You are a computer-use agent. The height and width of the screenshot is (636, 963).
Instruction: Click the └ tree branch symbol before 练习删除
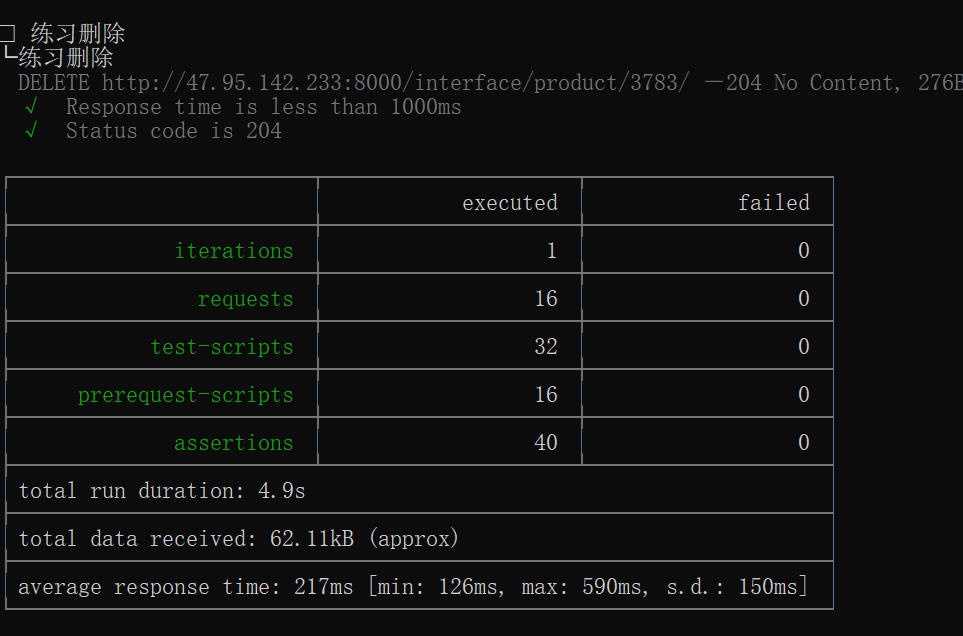[8, 57]
